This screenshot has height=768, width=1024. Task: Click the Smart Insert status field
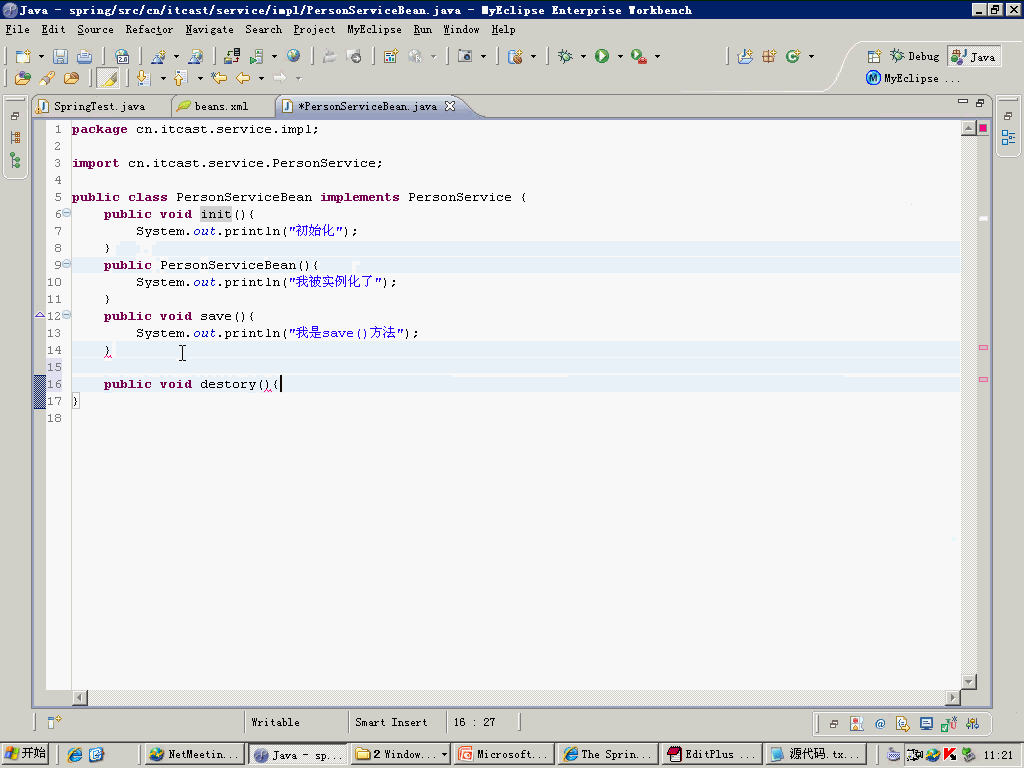[396, 722]
